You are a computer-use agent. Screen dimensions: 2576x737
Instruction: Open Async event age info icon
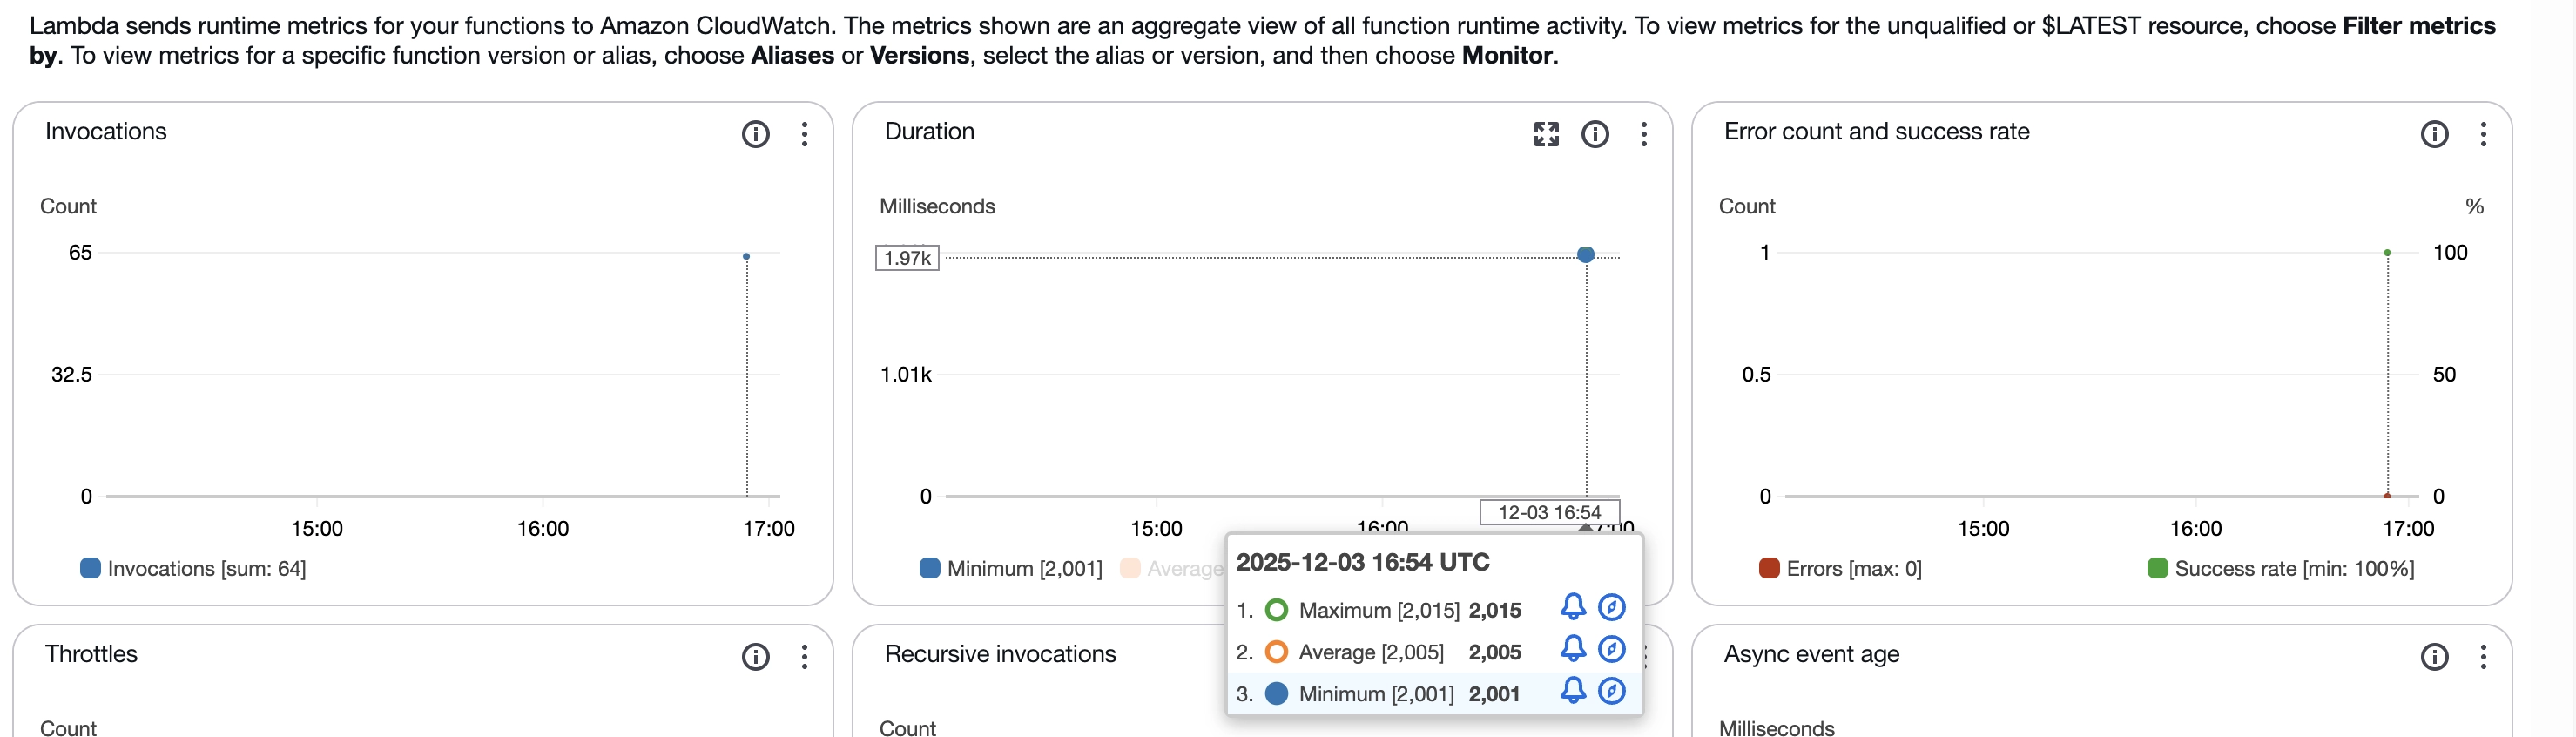coord(2434,657)
